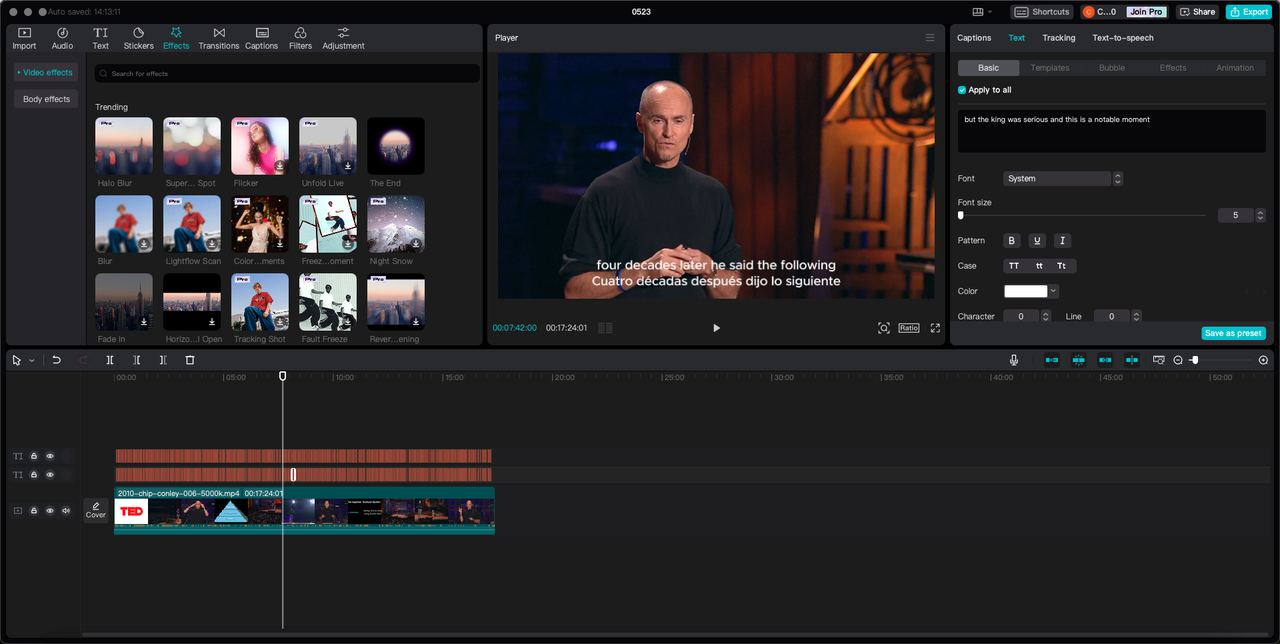The image size is (1280, 644).
Task: Toggle main track magnet
Action: click(x=1052, y=360)
